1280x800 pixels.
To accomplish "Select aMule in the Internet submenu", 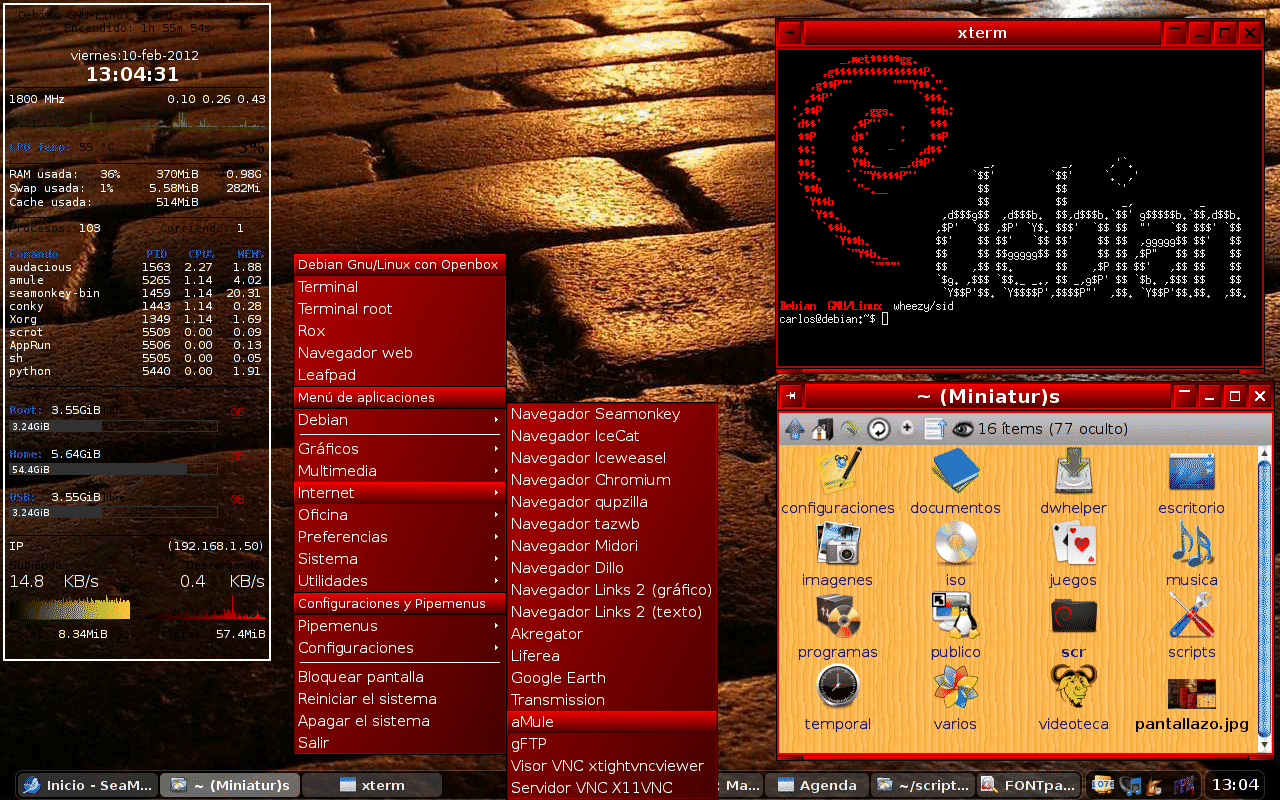I will coord(613,722).
